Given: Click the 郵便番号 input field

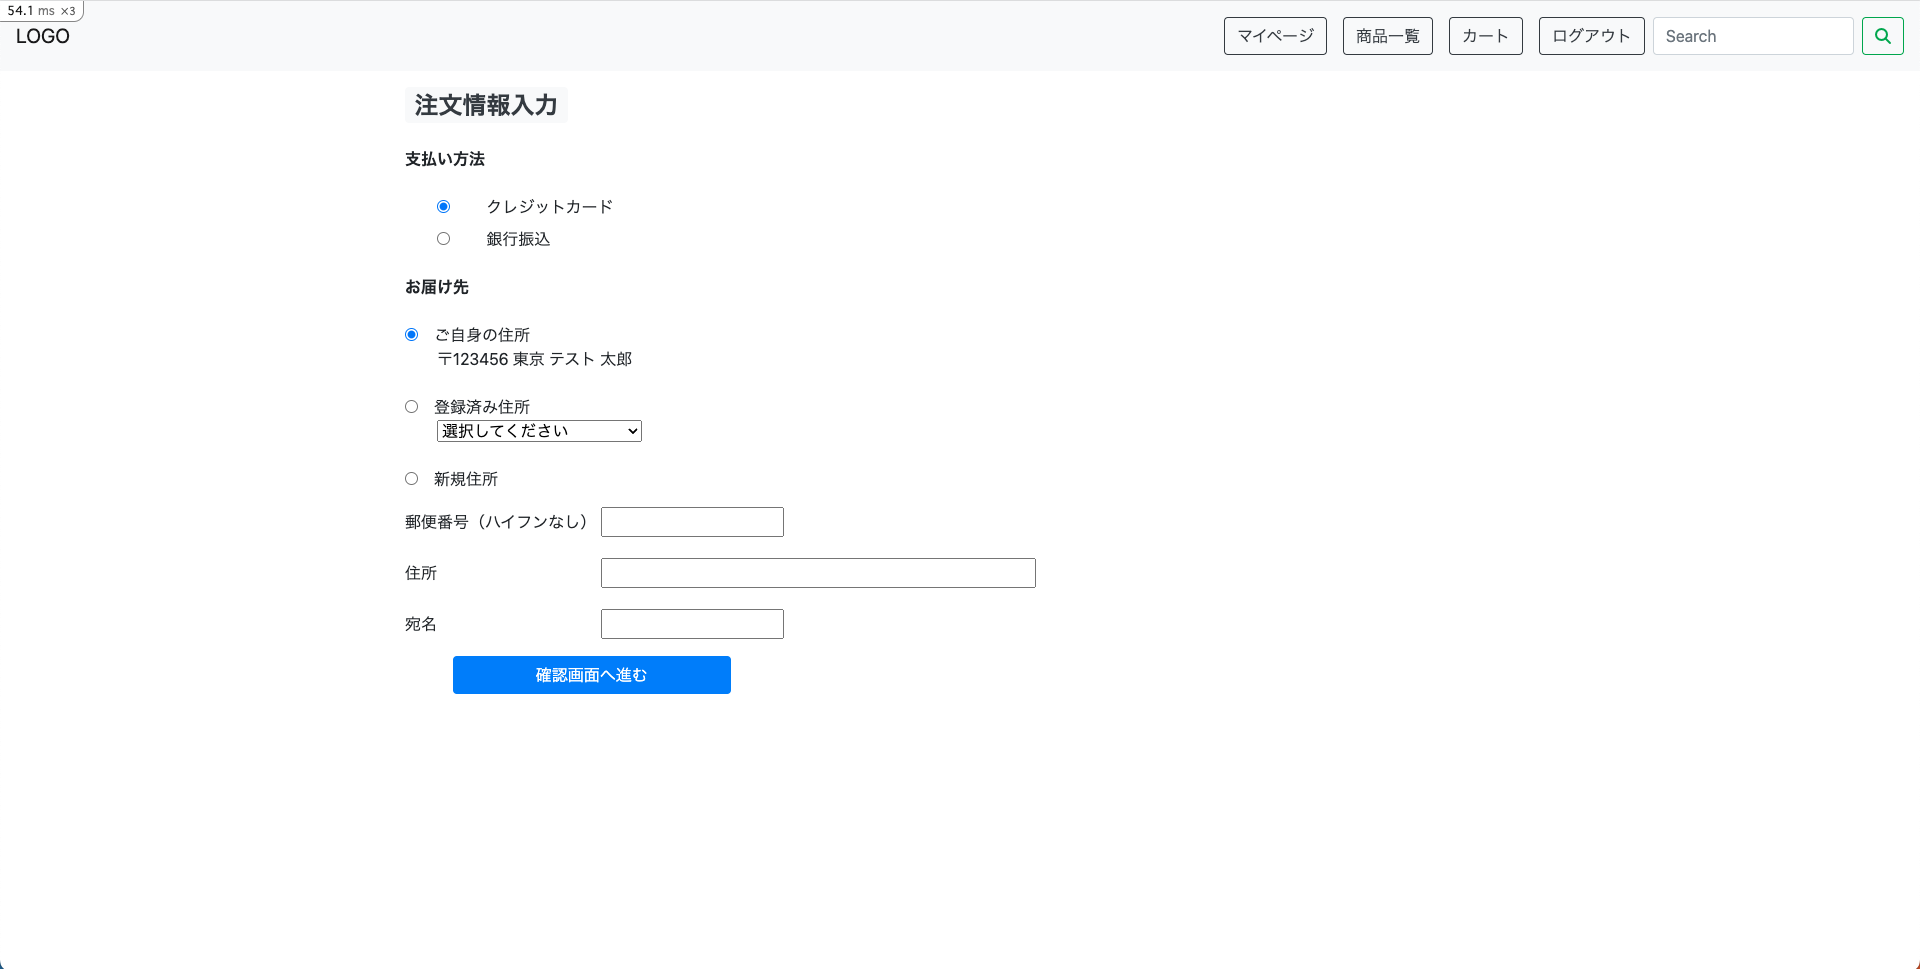Looking at the screenshot, I should 692,522.
